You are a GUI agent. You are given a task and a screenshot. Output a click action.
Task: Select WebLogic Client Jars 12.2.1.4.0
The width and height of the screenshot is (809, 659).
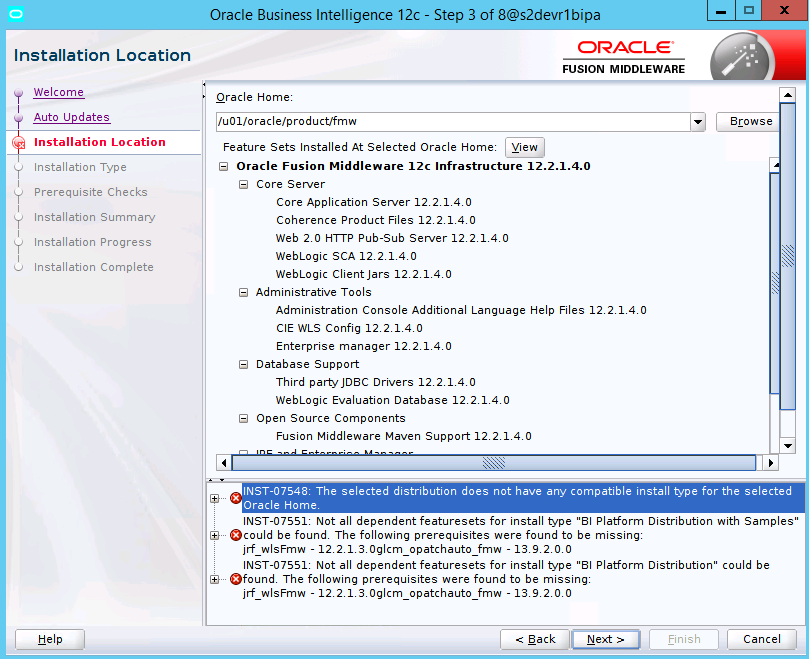(364, 275)
